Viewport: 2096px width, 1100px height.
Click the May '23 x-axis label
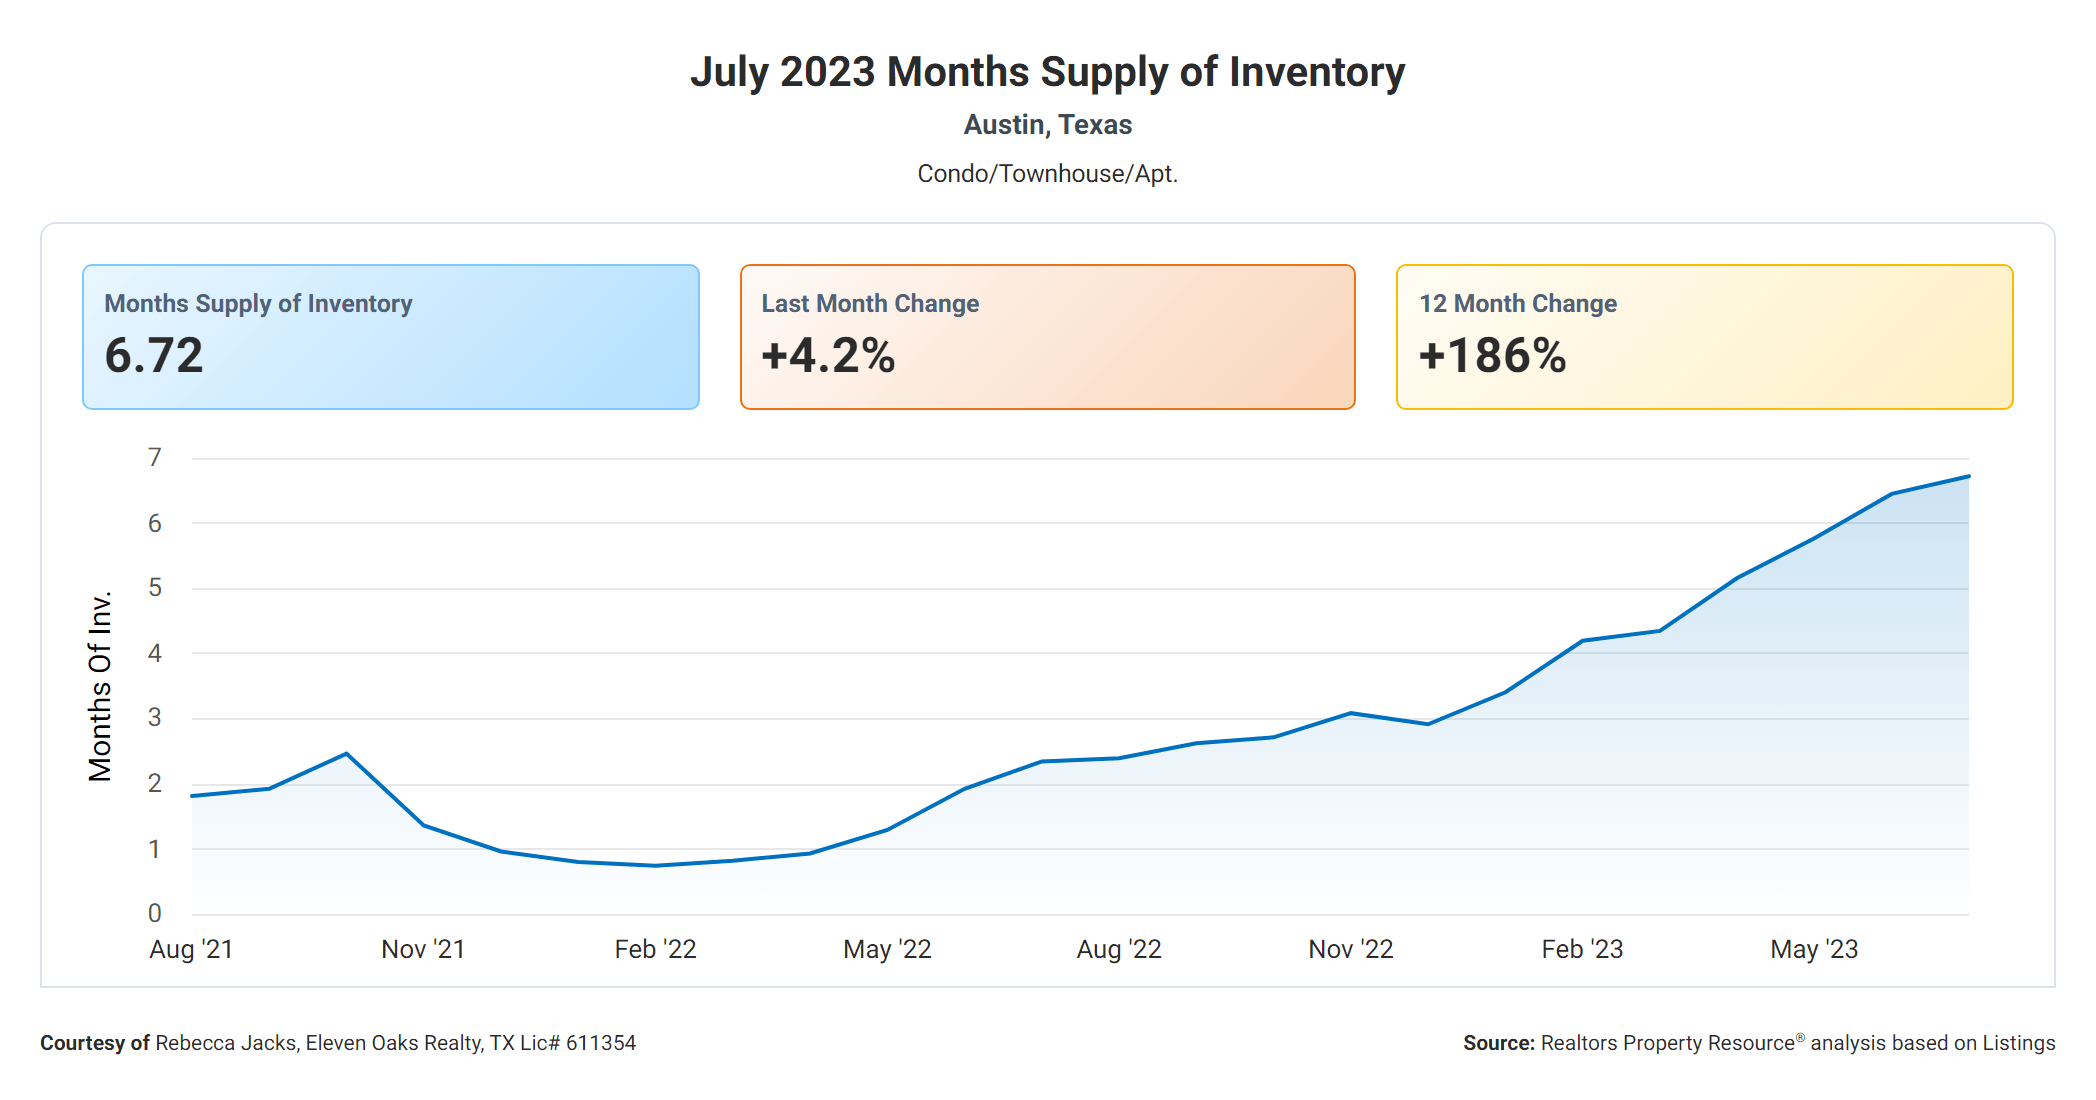1814,949
